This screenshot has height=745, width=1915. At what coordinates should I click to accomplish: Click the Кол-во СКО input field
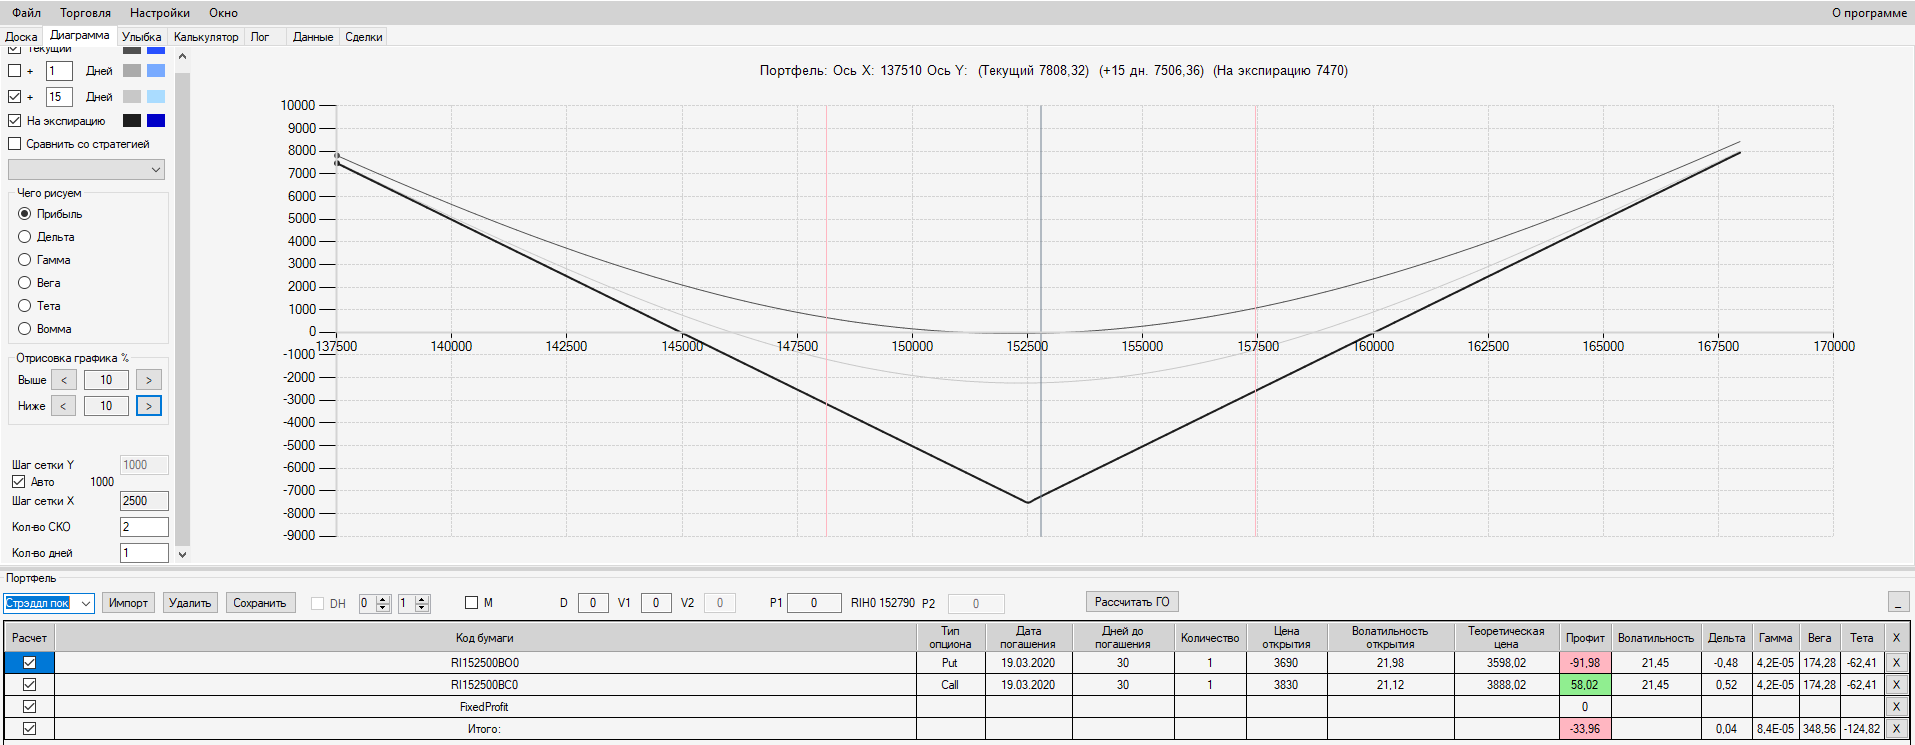click(x=144, y=527)
